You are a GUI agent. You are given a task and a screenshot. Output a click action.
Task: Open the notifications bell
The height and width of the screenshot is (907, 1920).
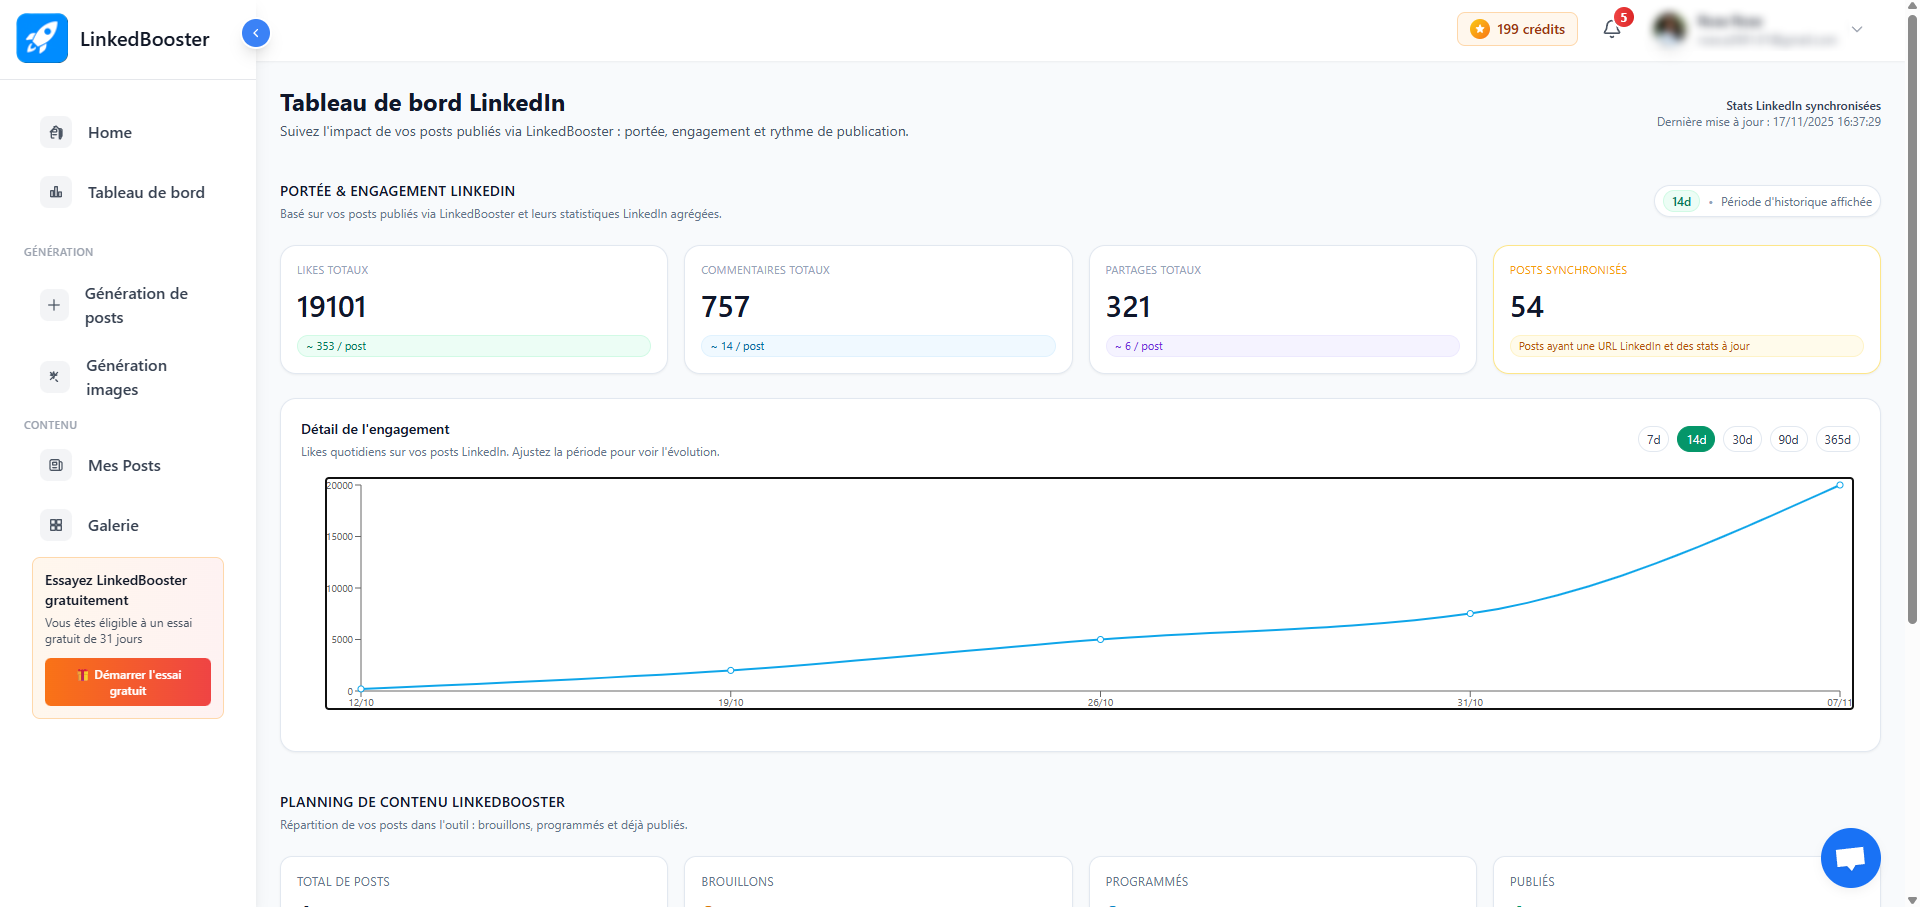point(1611,29)
